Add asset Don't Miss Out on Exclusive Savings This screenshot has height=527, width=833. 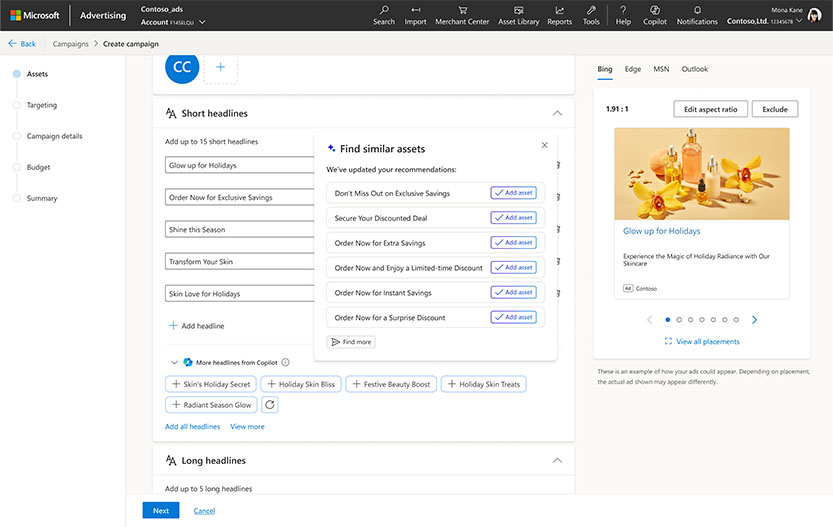tap(513, 193)
